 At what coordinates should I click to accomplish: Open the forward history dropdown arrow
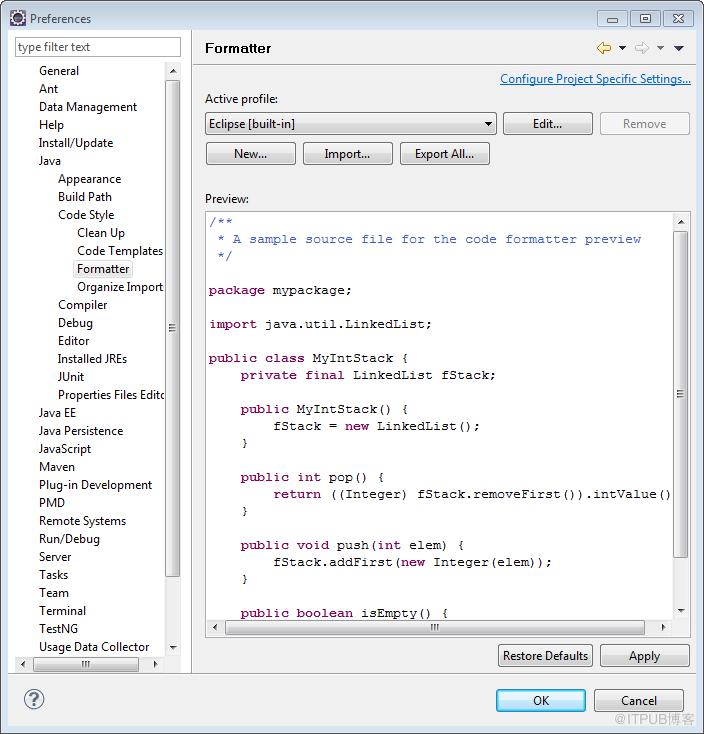coord(660,48)
